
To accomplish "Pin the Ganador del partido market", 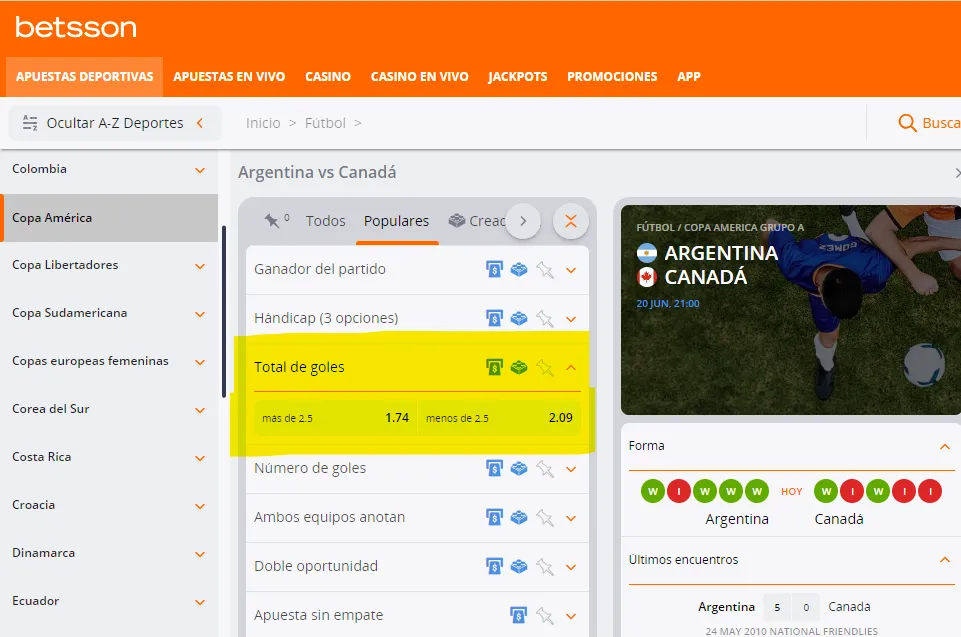I will [x=544, y=269].
